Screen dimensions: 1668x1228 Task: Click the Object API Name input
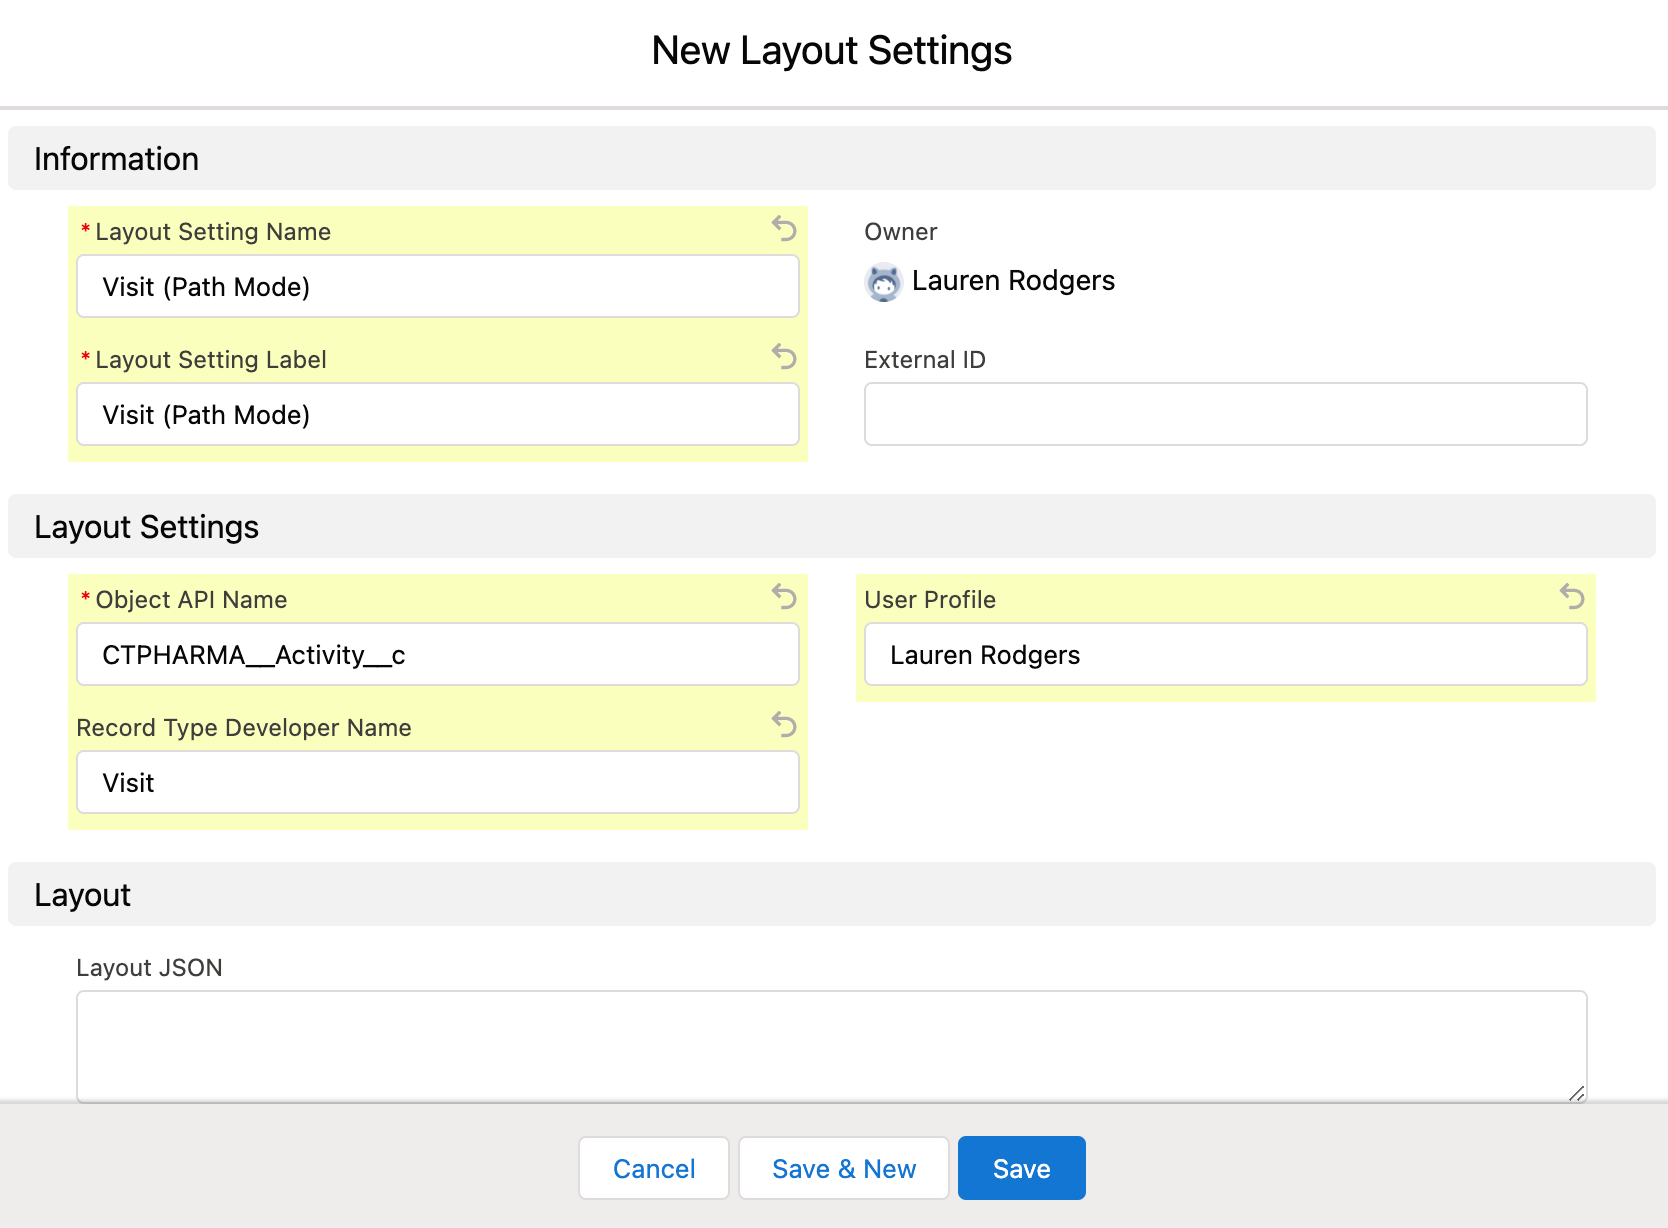[437, 654]
